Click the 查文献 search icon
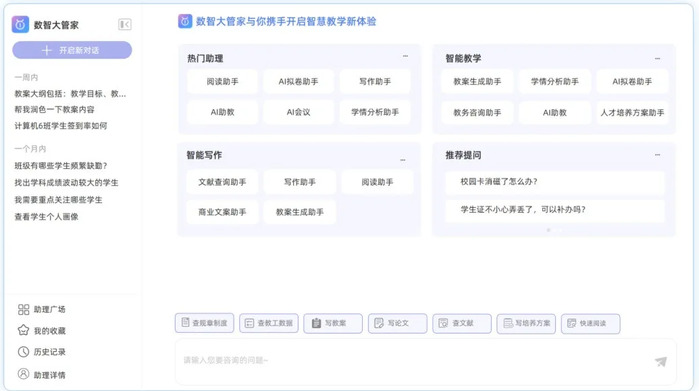Screen dimensions: 699x391 tap(443, 323)
